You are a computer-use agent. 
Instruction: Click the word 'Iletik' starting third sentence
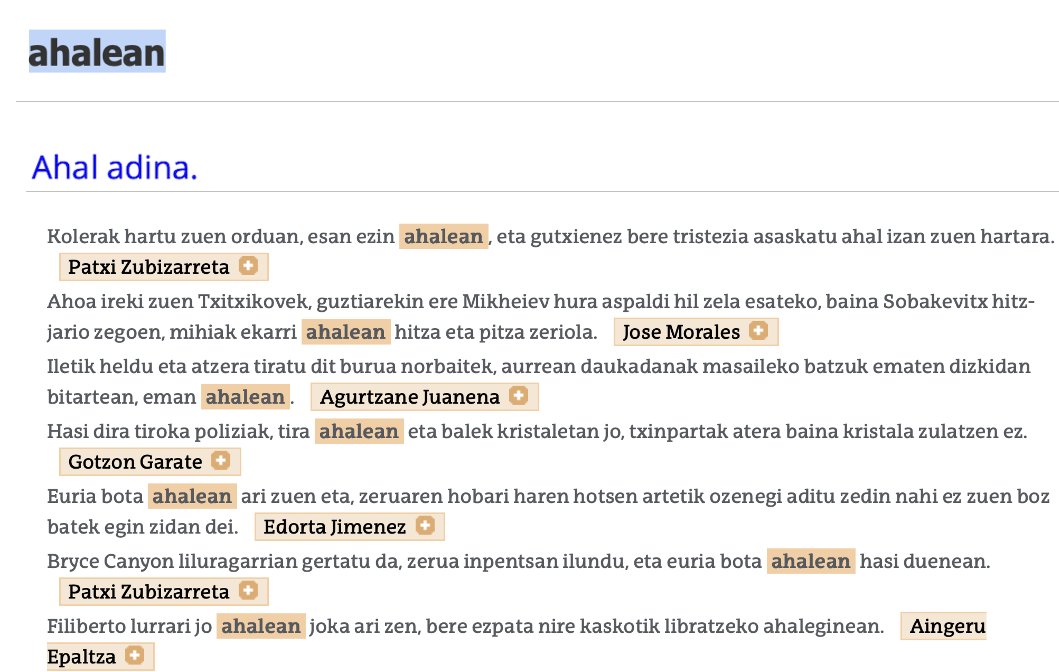tap(71, 366)
